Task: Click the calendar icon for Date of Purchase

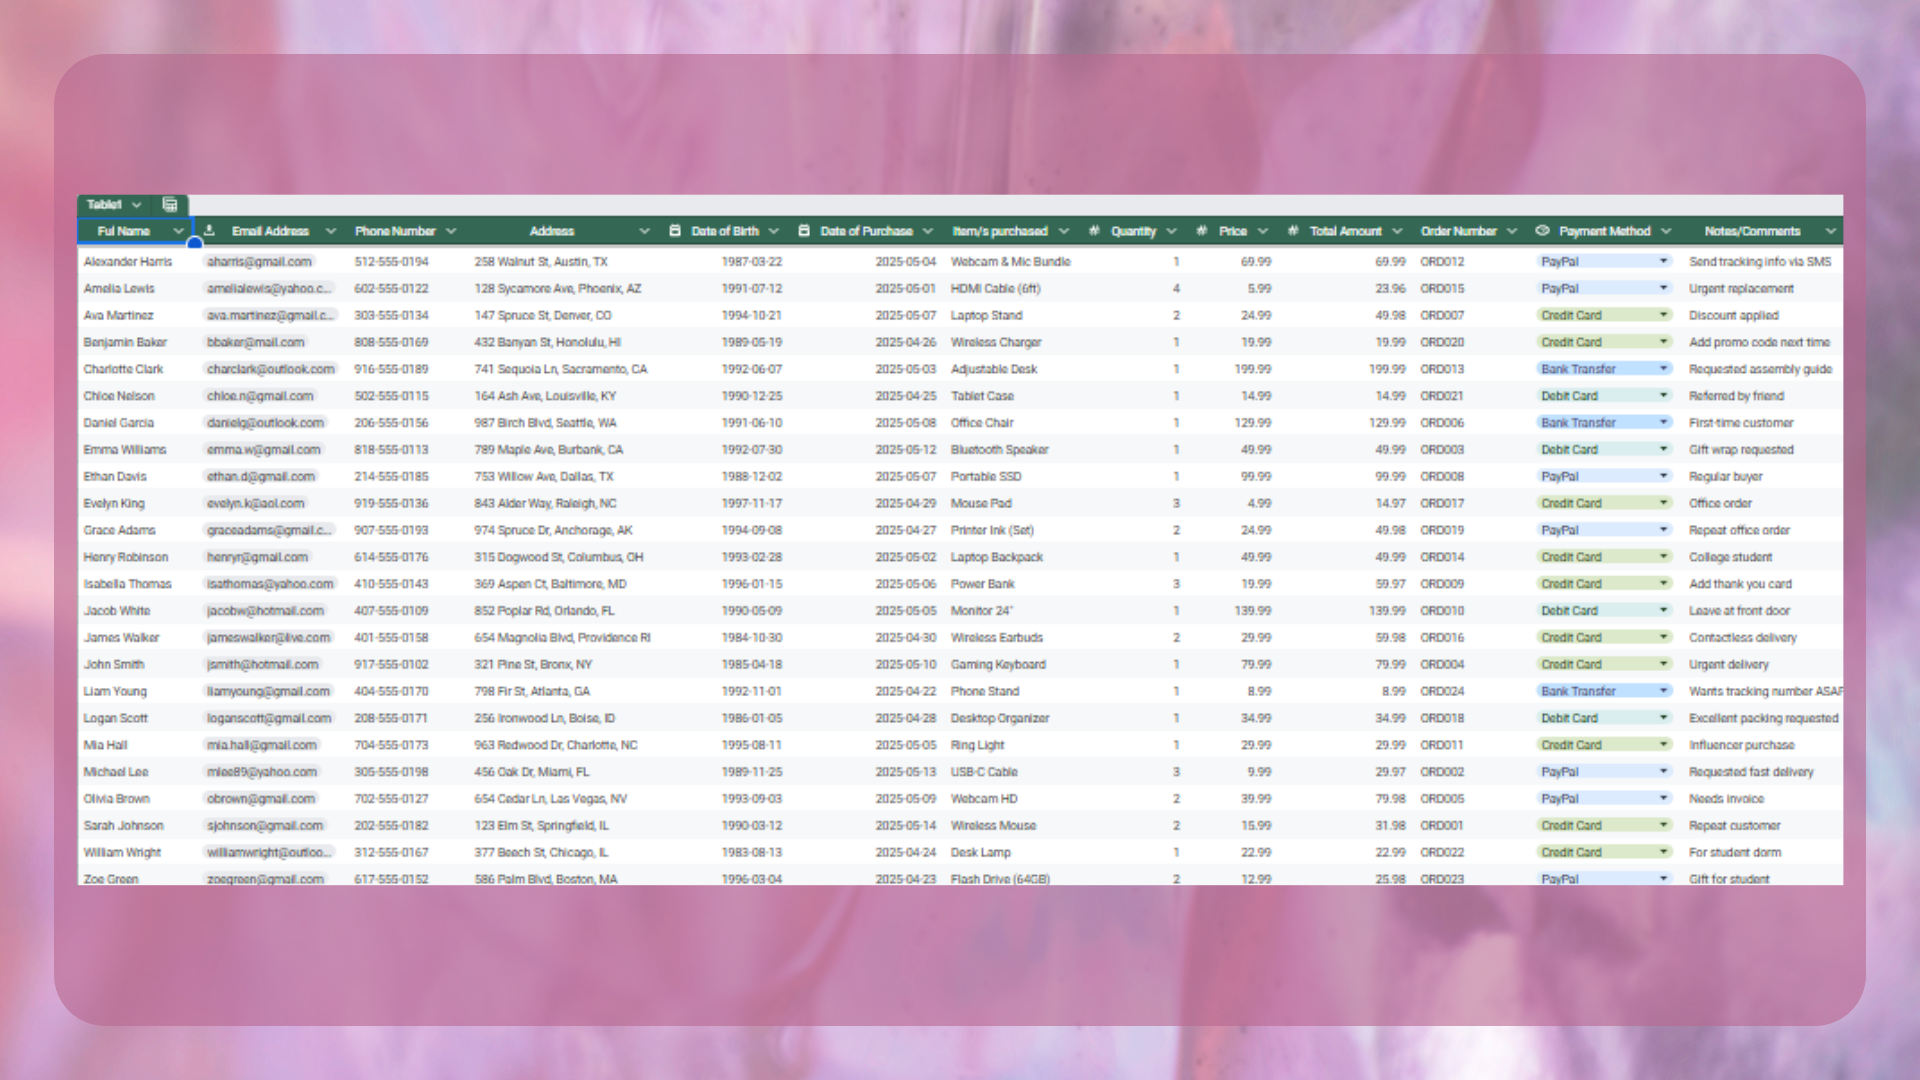Action: pos(804,231)
